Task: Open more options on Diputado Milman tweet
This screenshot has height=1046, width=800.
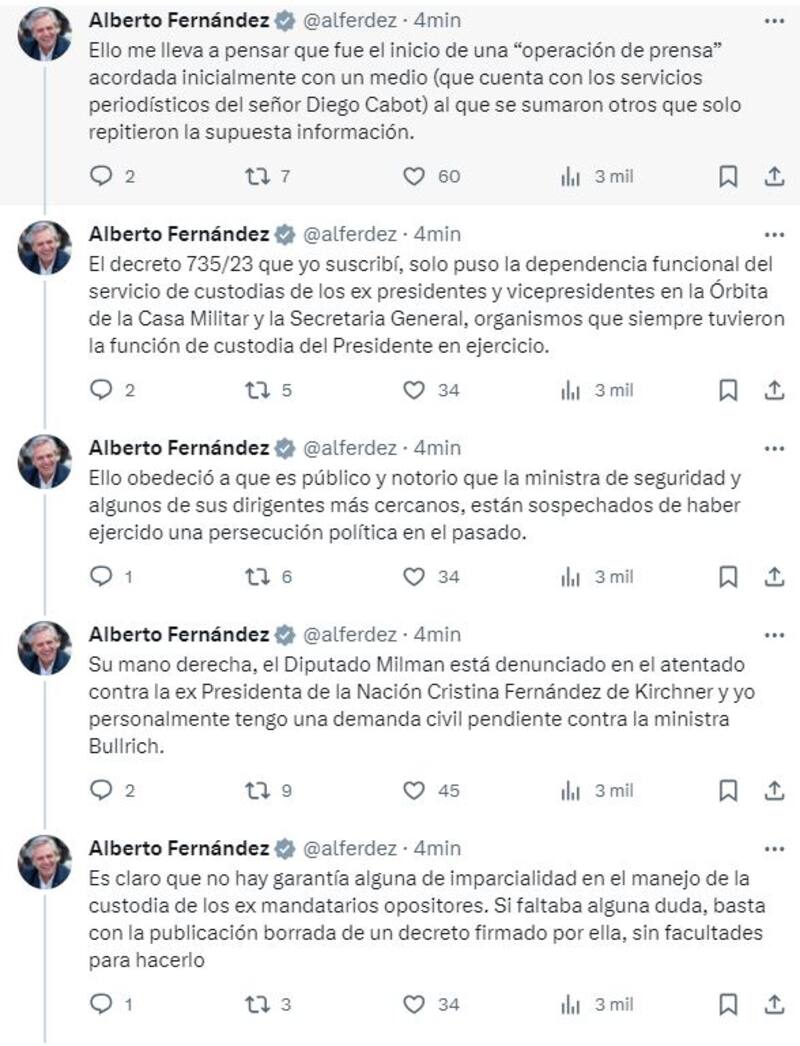Action: tap(774, 635)
